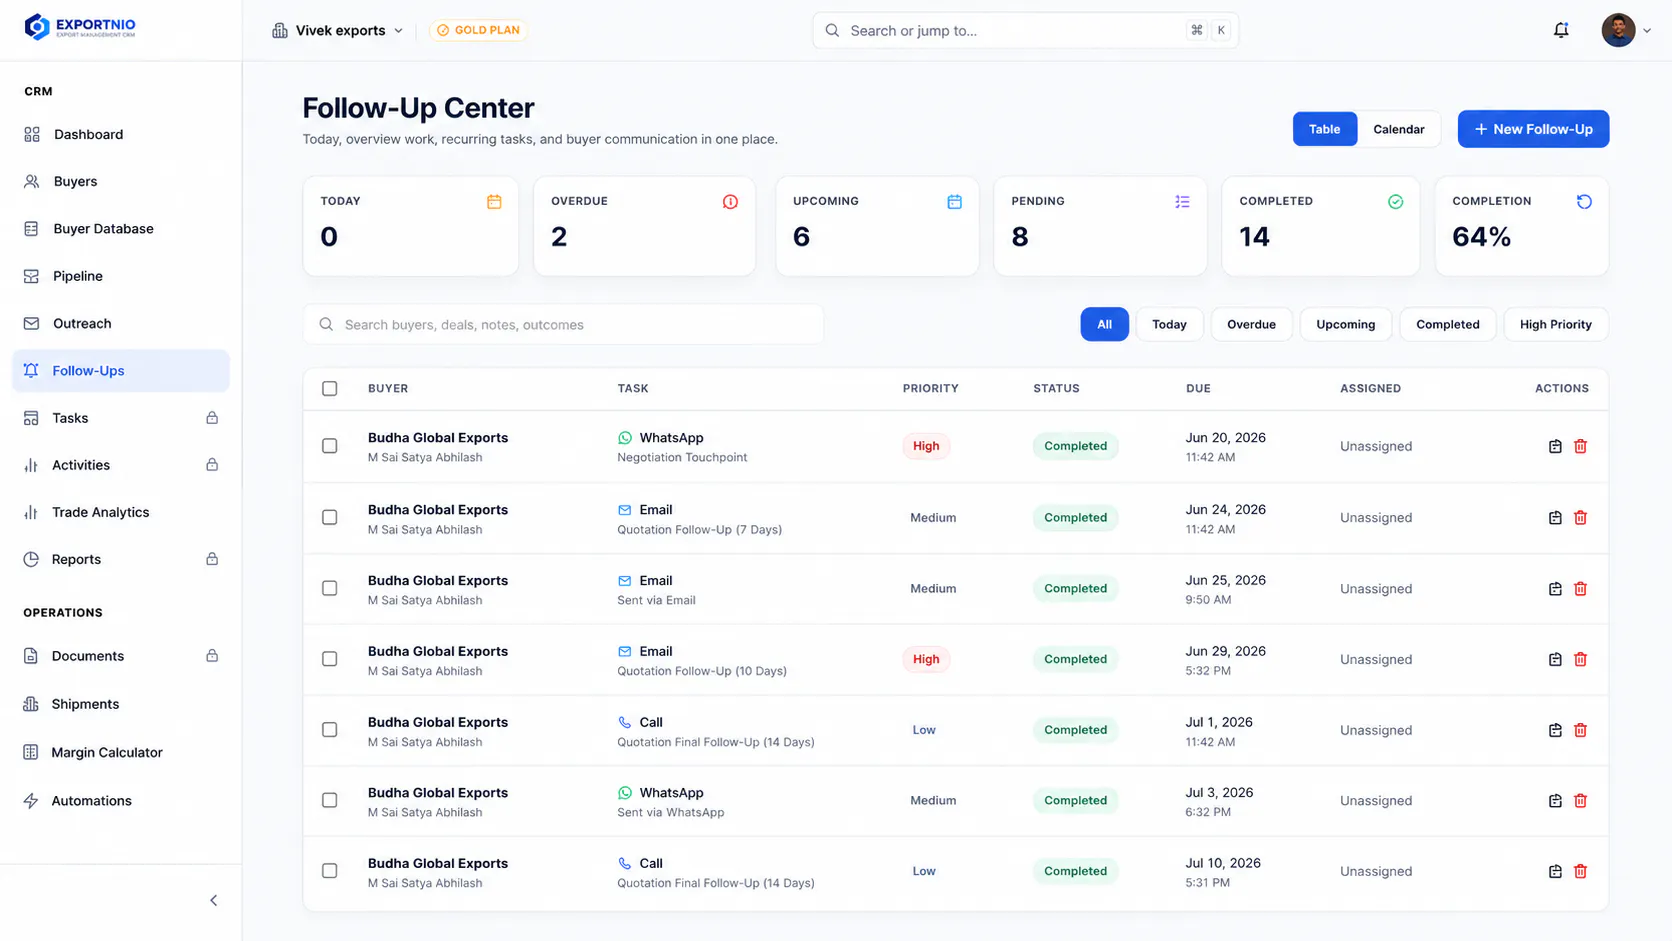Select the Table view

(x=1324, y=129)
